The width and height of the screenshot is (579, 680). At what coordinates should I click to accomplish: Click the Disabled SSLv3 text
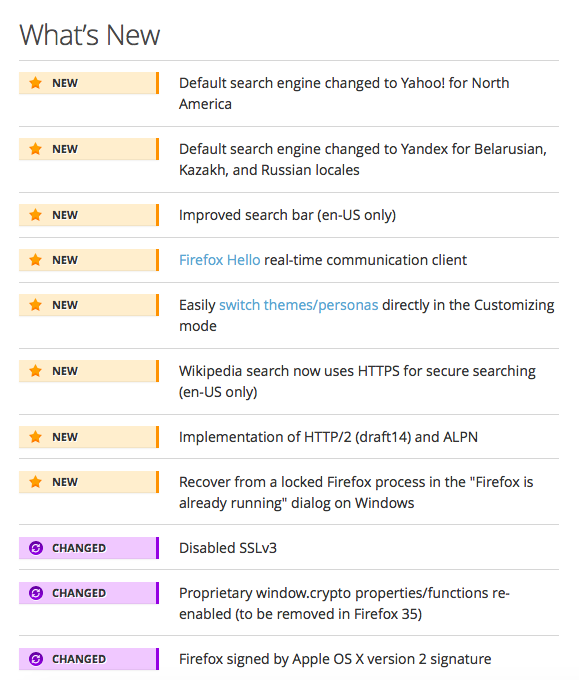[x=228, y=548]
